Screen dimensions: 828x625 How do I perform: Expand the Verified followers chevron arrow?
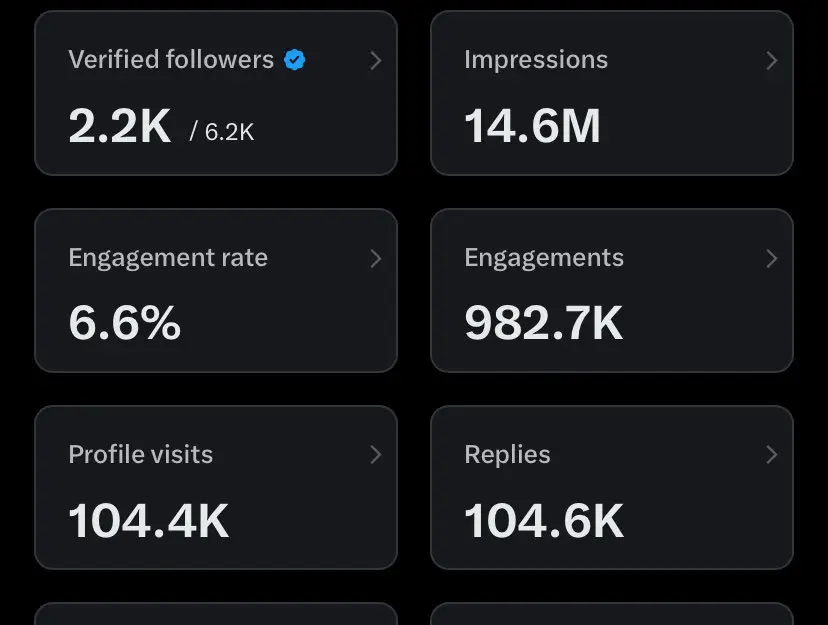376,61
